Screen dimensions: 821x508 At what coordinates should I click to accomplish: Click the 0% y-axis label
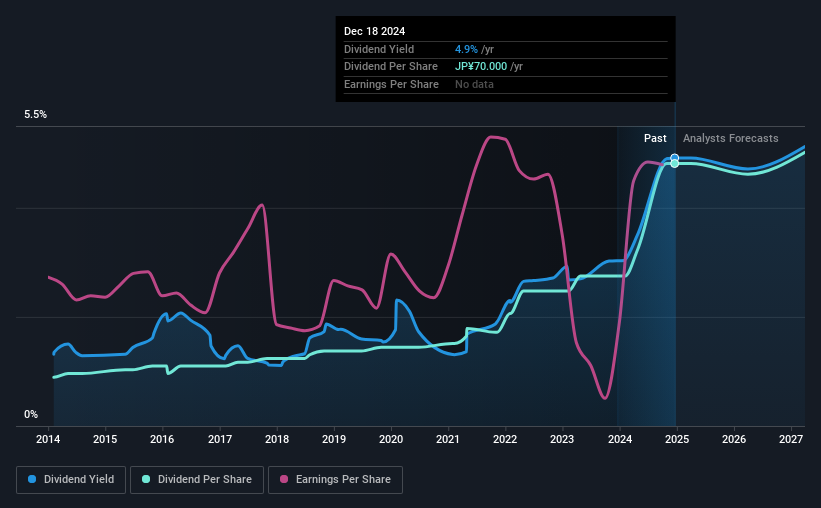(31, 415)
